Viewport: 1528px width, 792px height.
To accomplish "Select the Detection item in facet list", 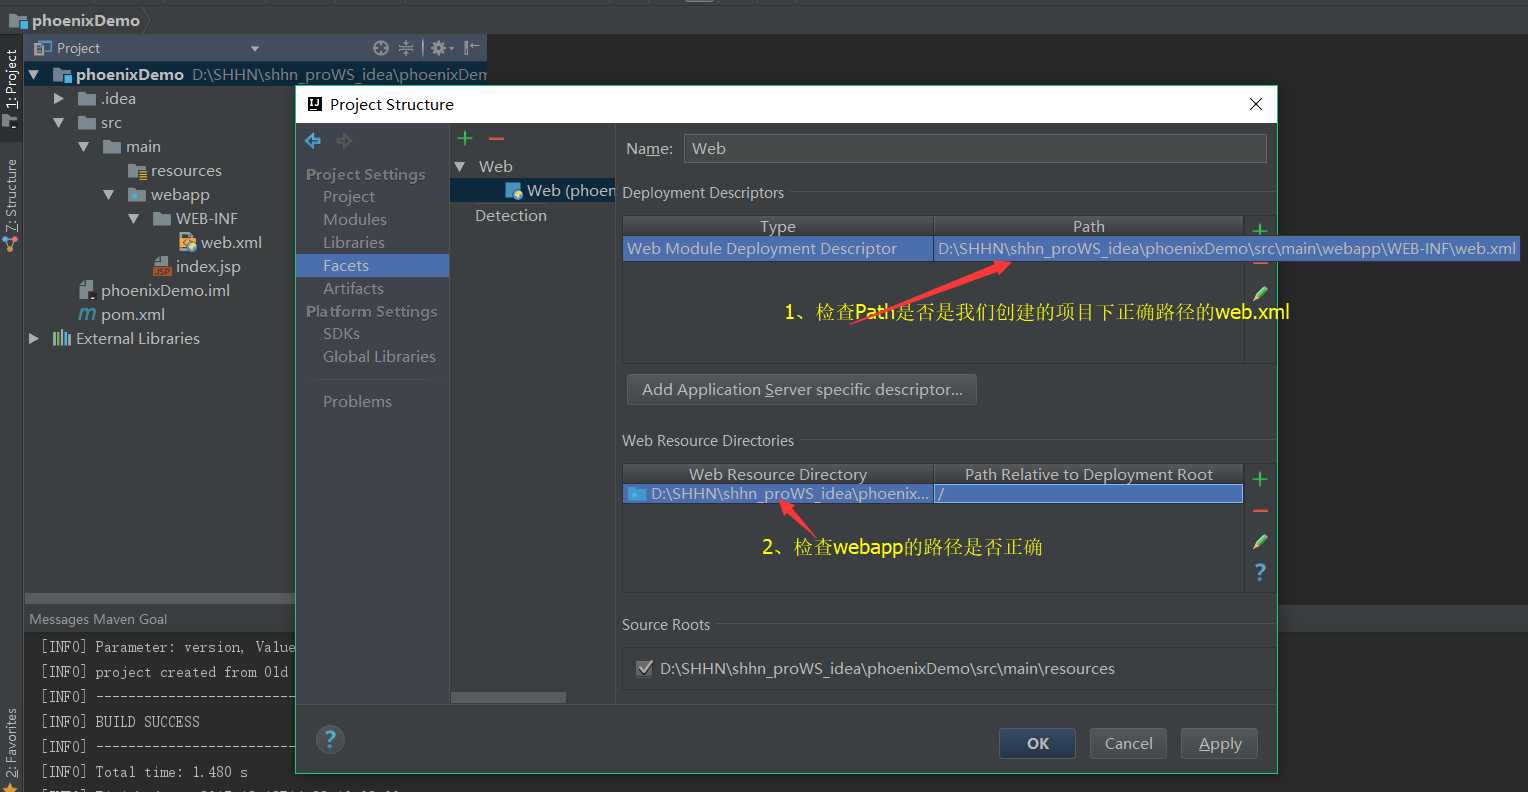I will click(x=511, y=216).
